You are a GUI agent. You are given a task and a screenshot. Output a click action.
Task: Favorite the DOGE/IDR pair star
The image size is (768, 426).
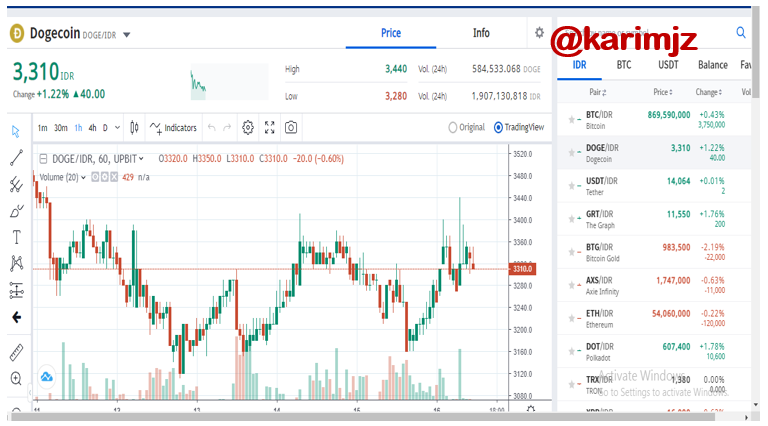coord(571,153)
